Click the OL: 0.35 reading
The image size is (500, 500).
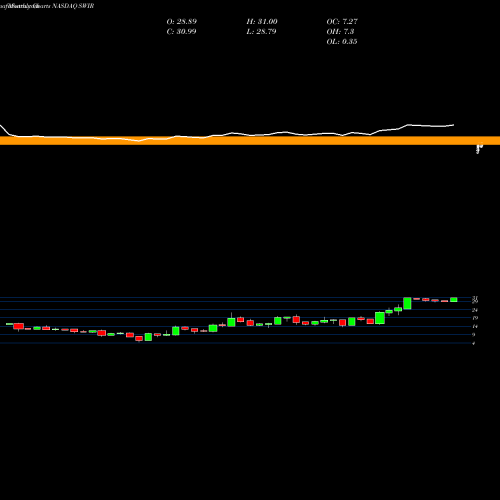point(342,42)
